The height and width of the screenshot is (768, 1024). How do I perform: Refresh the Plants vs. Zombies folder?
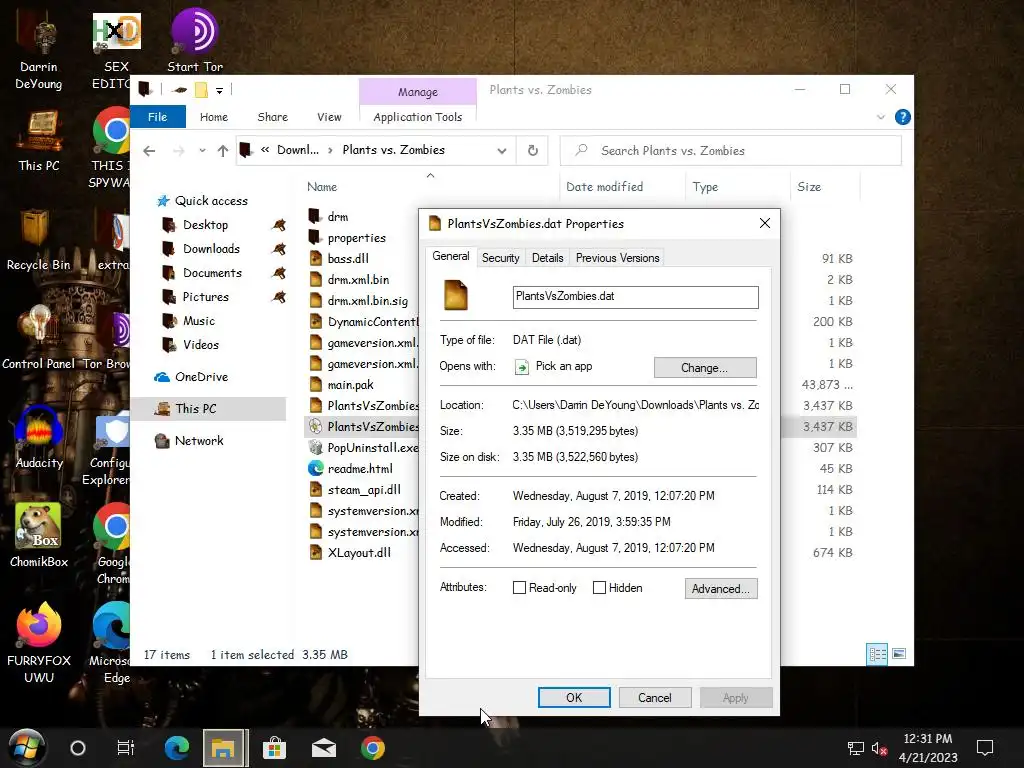coord(533,150)
